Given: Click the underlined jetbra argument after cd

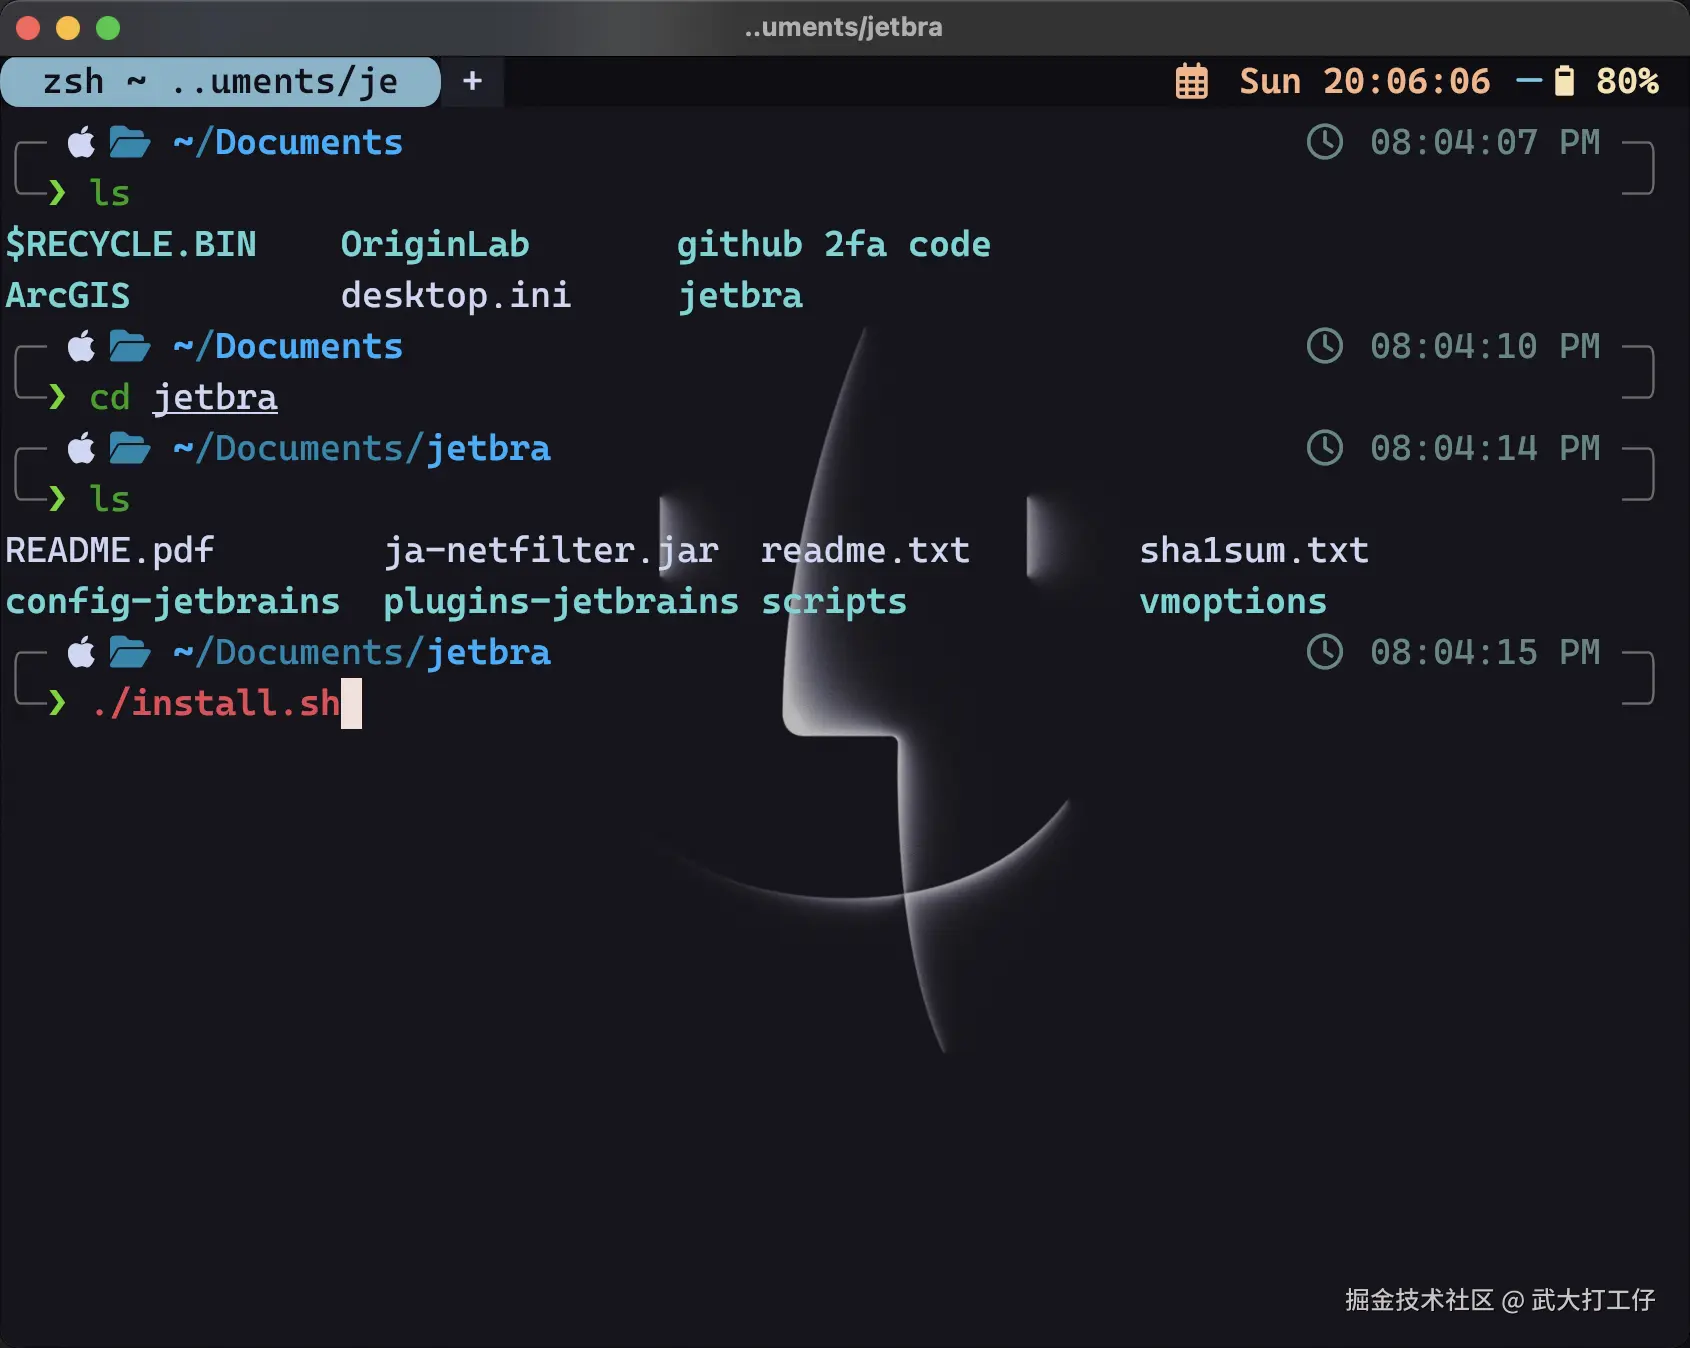Looking at the screenshot, I should 215,397.
